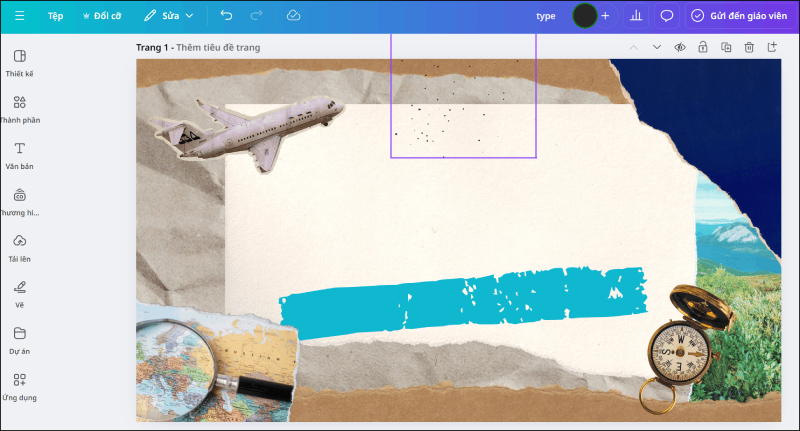The image size is (800, 431).
Task: Open the Thành phần elements panel
Action: click(x=19, y=108)
